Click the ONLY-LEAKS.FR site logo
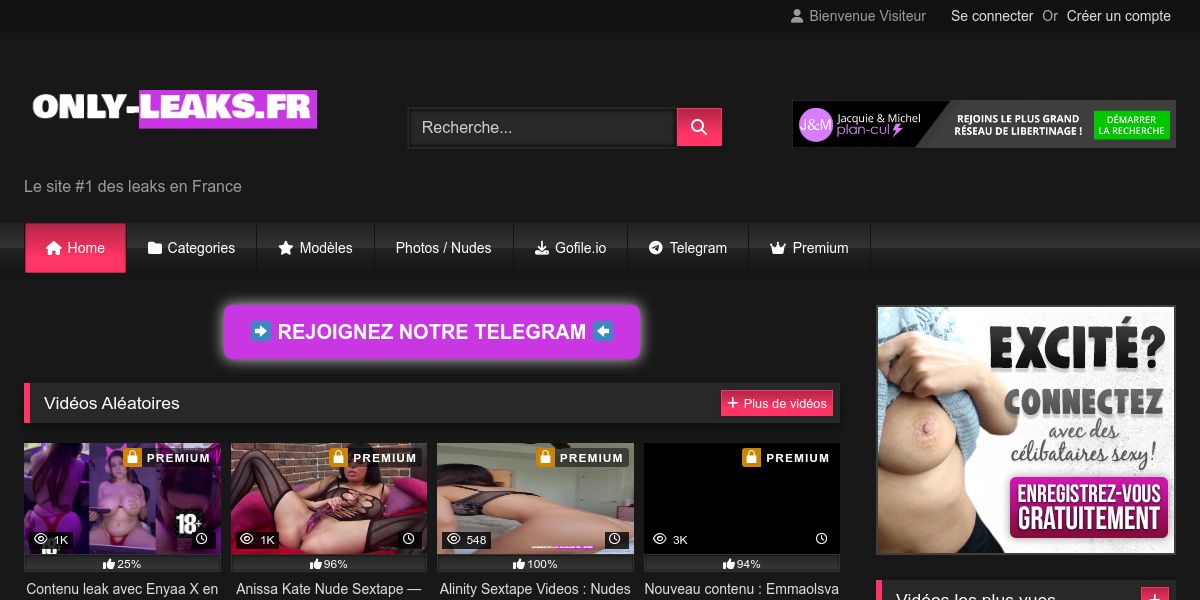Viewport: 1200px width, 600px height. click(x=174, y=108)
